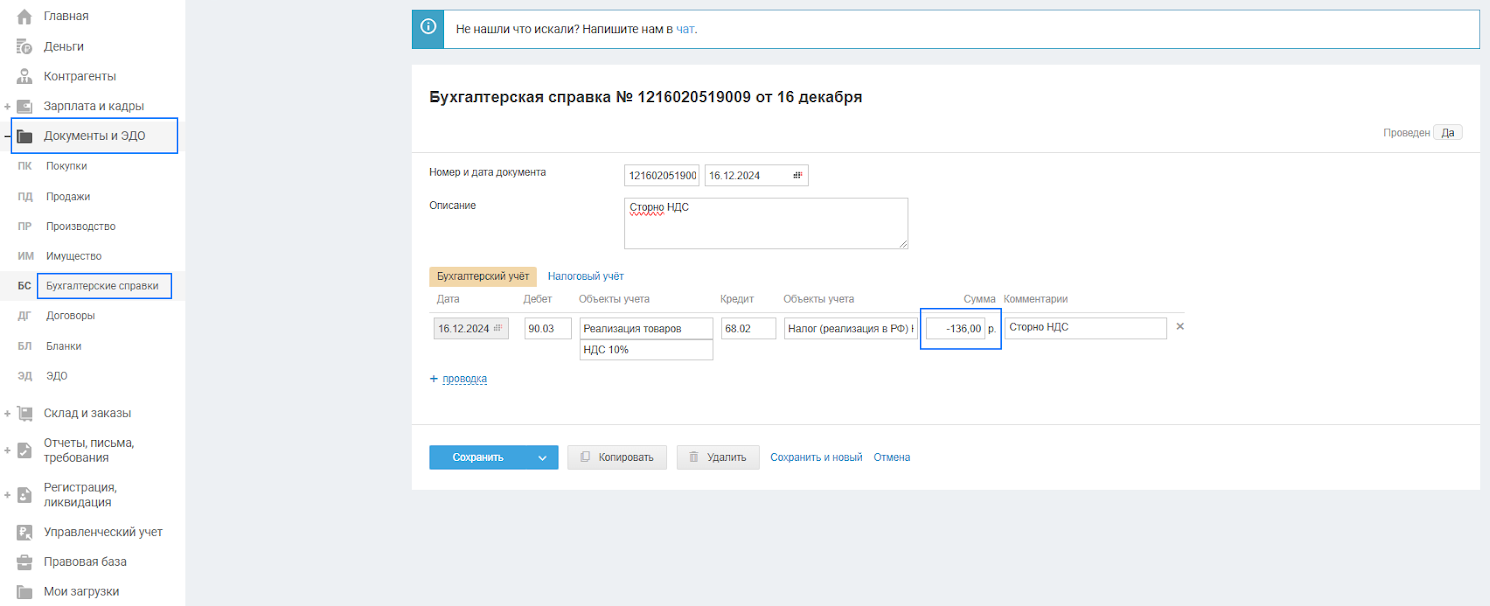Screen dimensions: 1490x606
Task: Click the Копировать button
Action: click(617, 457)
